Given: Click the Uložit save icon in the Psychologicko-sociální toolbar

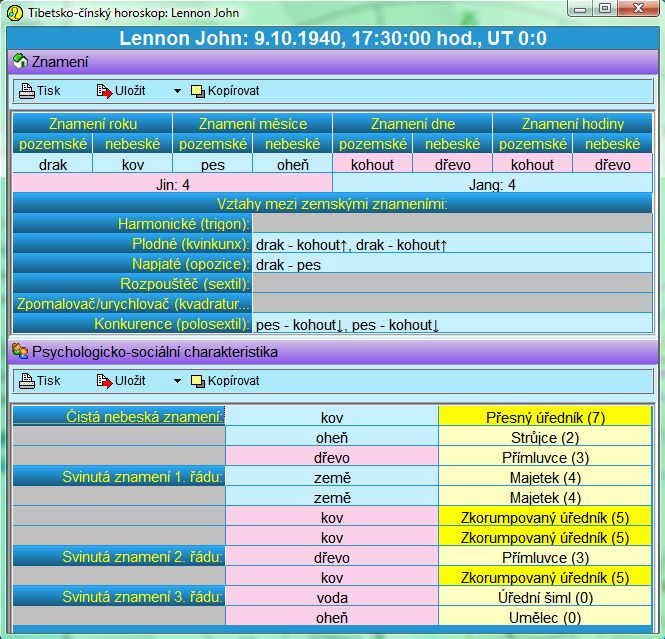Looking at the screenshot, I should click(x=104, y=381).
